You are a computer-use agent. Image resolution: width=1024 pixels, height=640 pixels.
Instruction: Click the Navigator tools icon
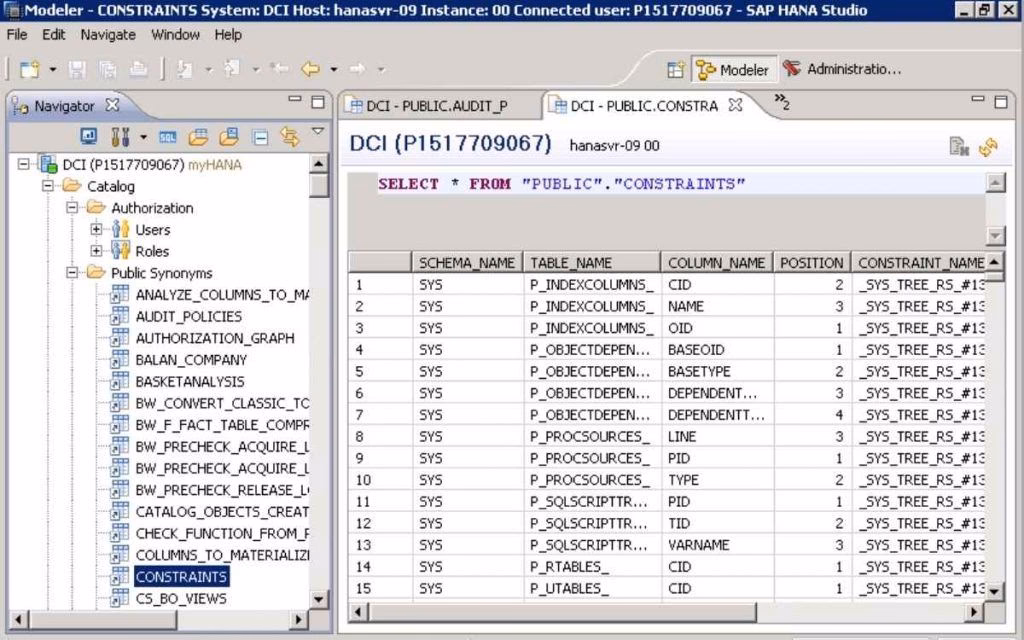pyautogui.click(x=120, y=136)
